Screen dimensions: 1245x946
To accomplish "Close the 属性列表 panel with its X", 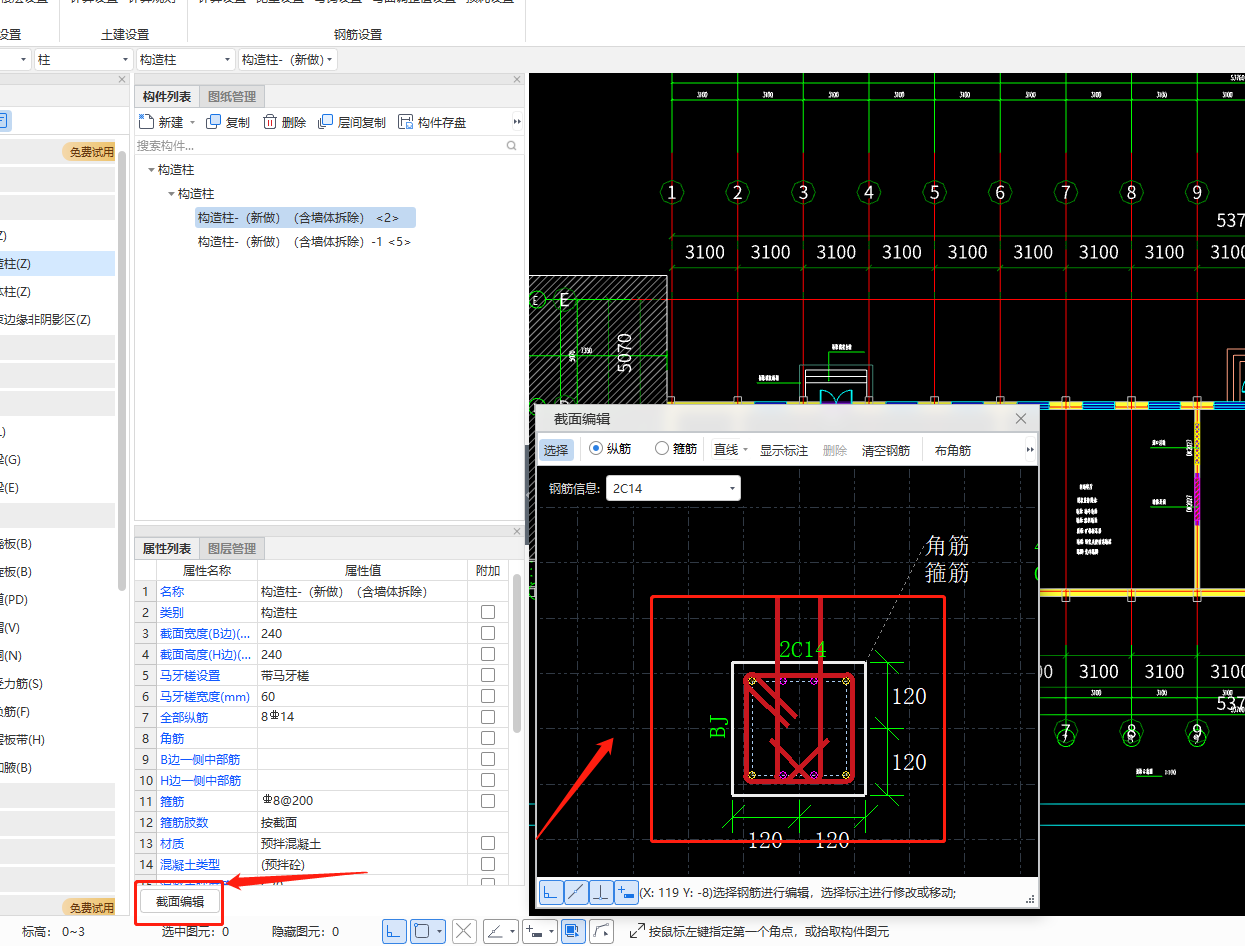I will [x=517, y=531].
